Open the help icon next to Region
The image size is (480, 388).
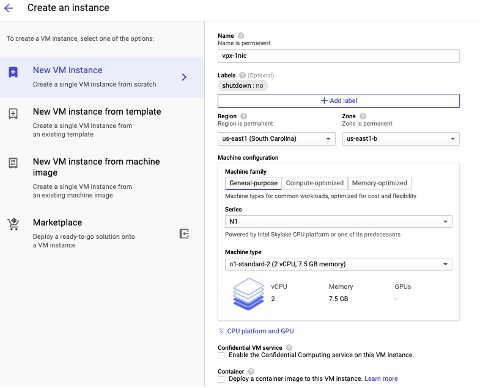click(244, 116)
